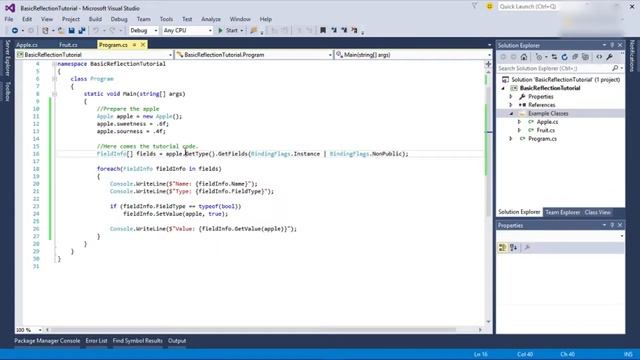This screenshot has height=360, width=640.
Task: Select Program.cs in Solution Explorer tree
Action: [x=542, y=139]
